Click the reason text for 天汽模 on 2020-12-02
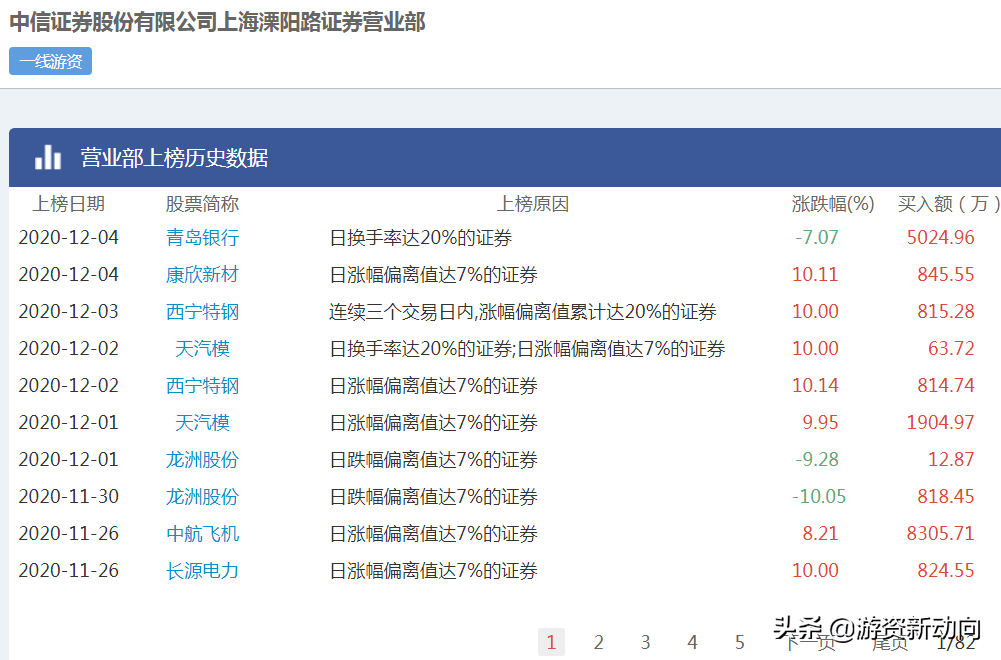The height and width of the screenshot is (660, 1001). tap(527, 349)
